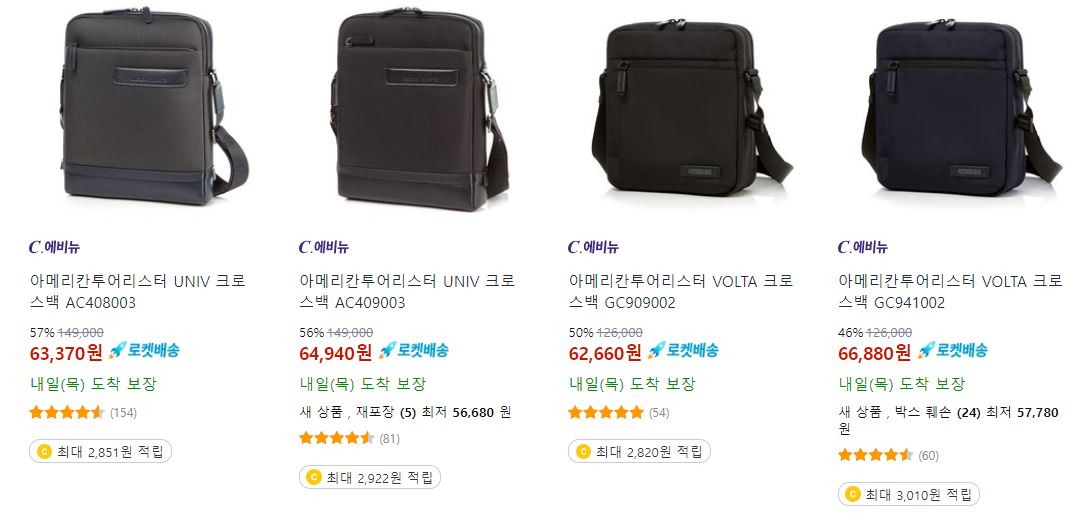Open the 새 상품, 재포장 (5) 최저 56,680원 offer
Image resolution: width=1082 pixels, height=521 pixels.
click(x=405, y=413)
